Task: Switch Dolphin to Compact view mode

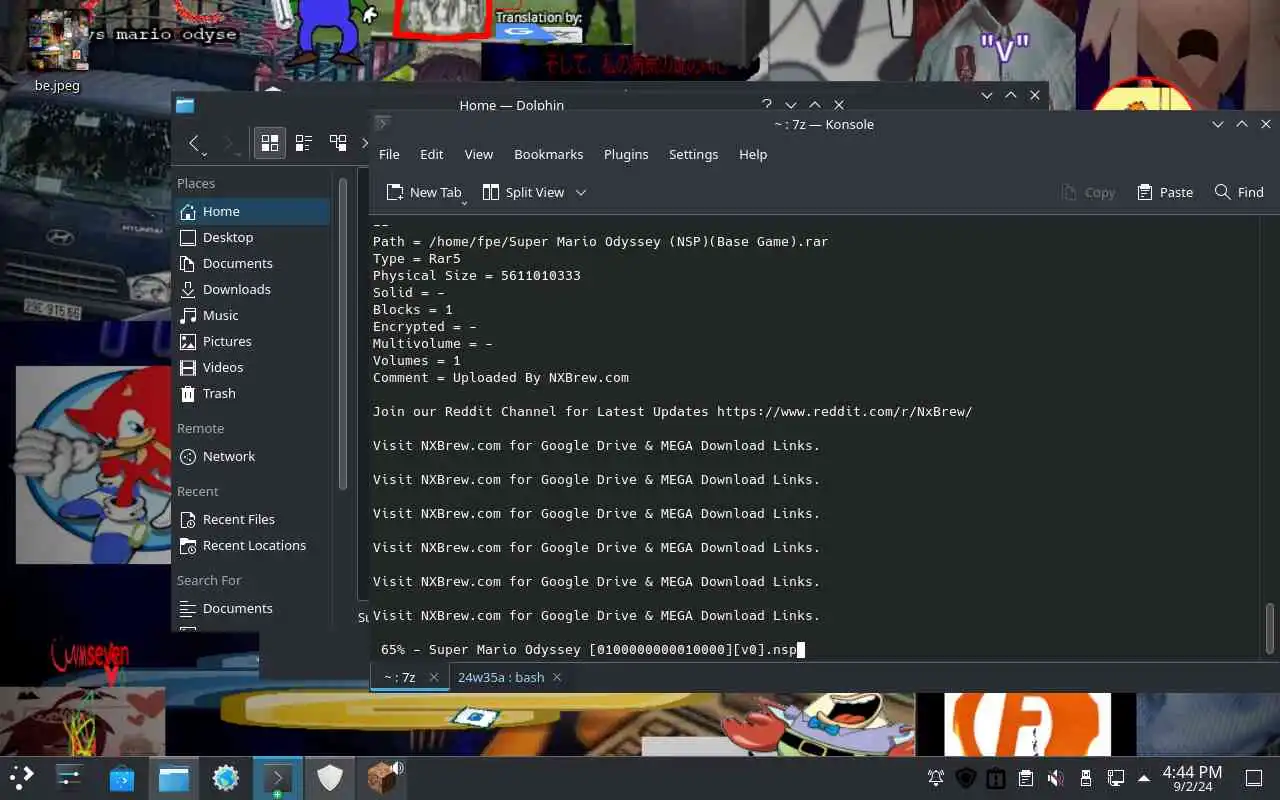Action: (304, 143)
